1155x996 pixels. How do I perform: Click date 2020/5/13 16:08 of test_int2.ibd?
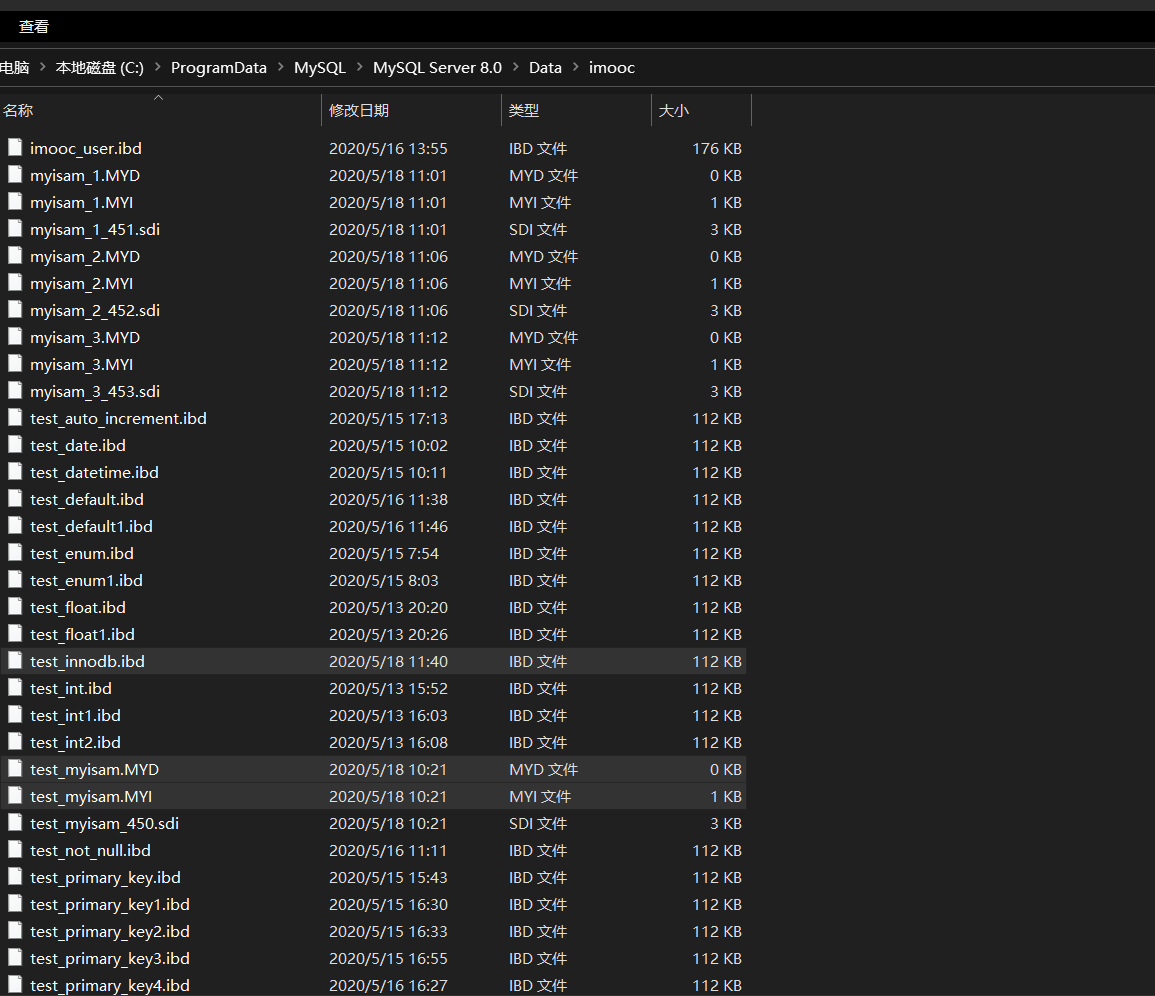pyautogui.click(x=388, y=743)
